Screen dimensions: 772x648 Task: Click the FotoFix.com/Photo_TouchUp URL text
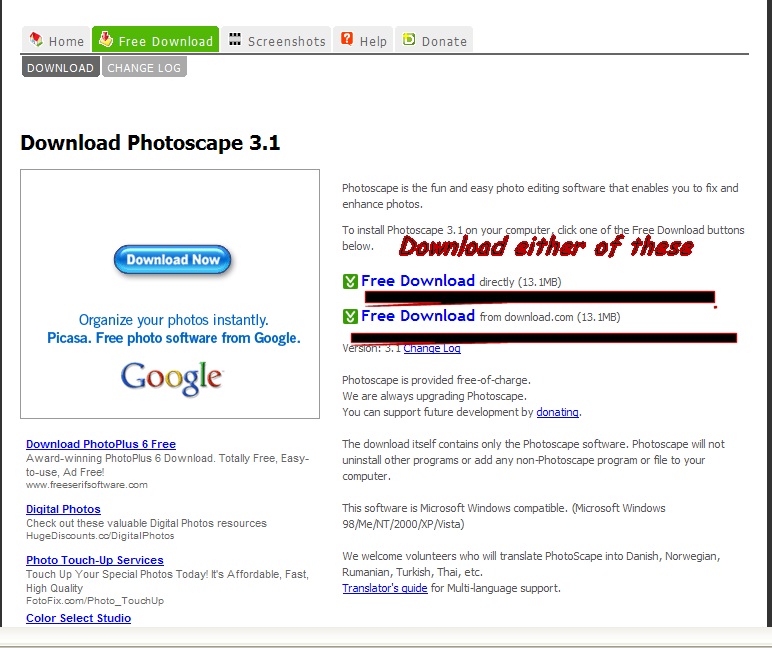click(95, 601)
